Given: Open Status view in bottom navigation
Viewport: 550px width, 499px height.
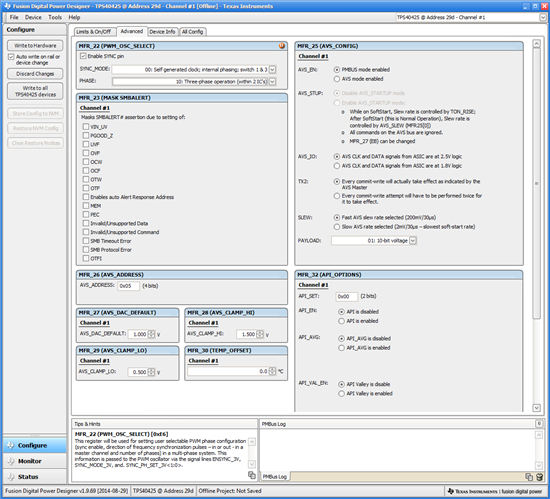Looking at the screenshot, I should click(34, 477).
